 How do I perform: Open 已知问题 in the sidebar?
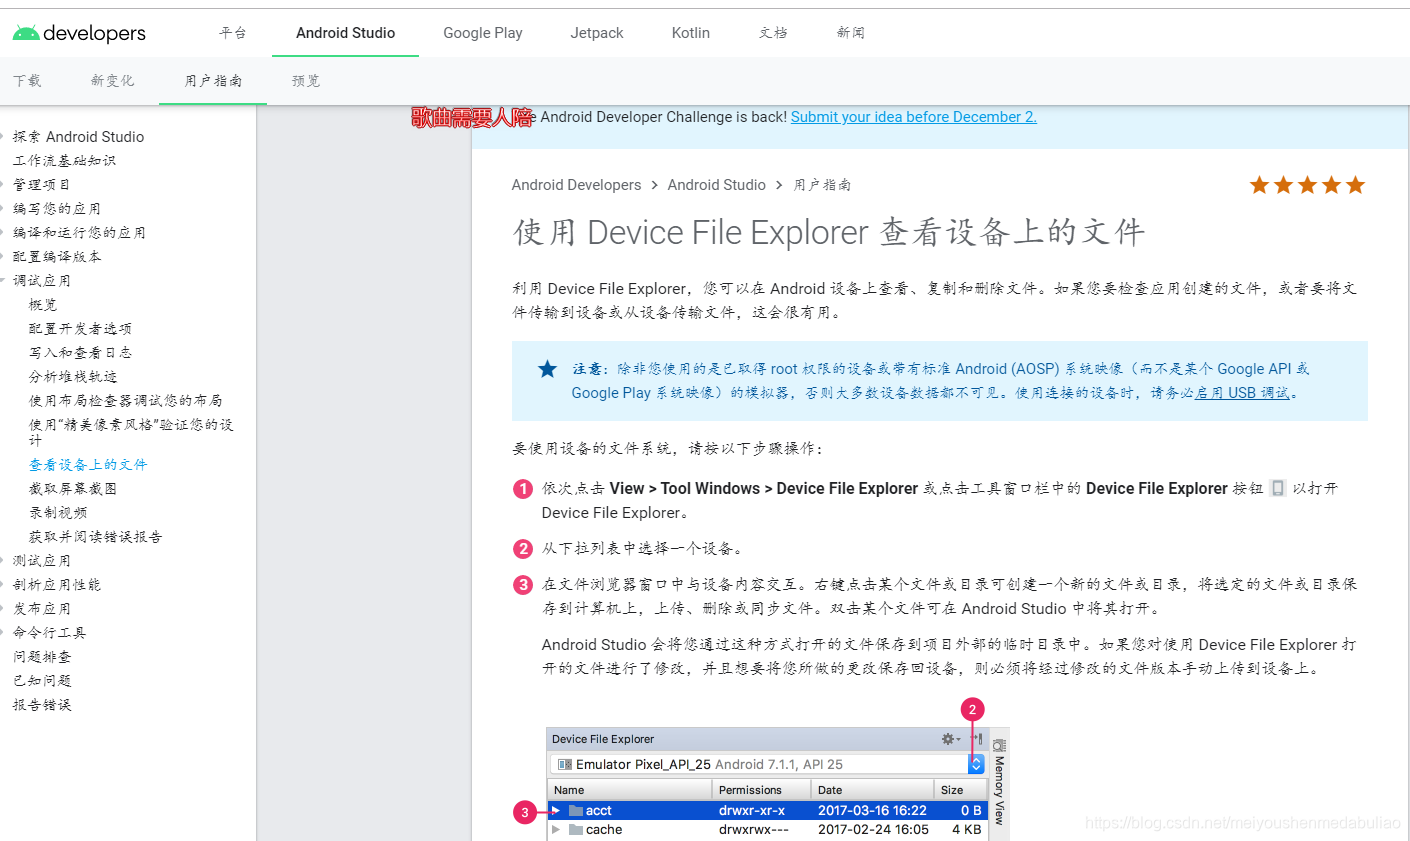[x=41, y=681]
